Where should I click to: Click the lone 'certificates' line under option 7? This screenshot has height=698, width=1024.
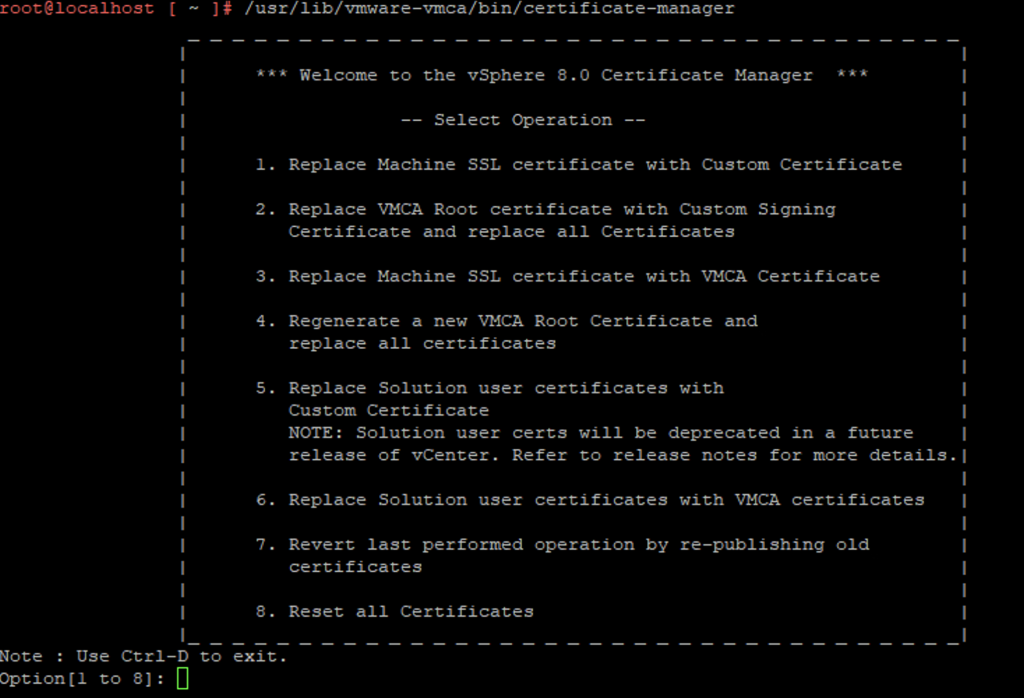tap(355, 567)
